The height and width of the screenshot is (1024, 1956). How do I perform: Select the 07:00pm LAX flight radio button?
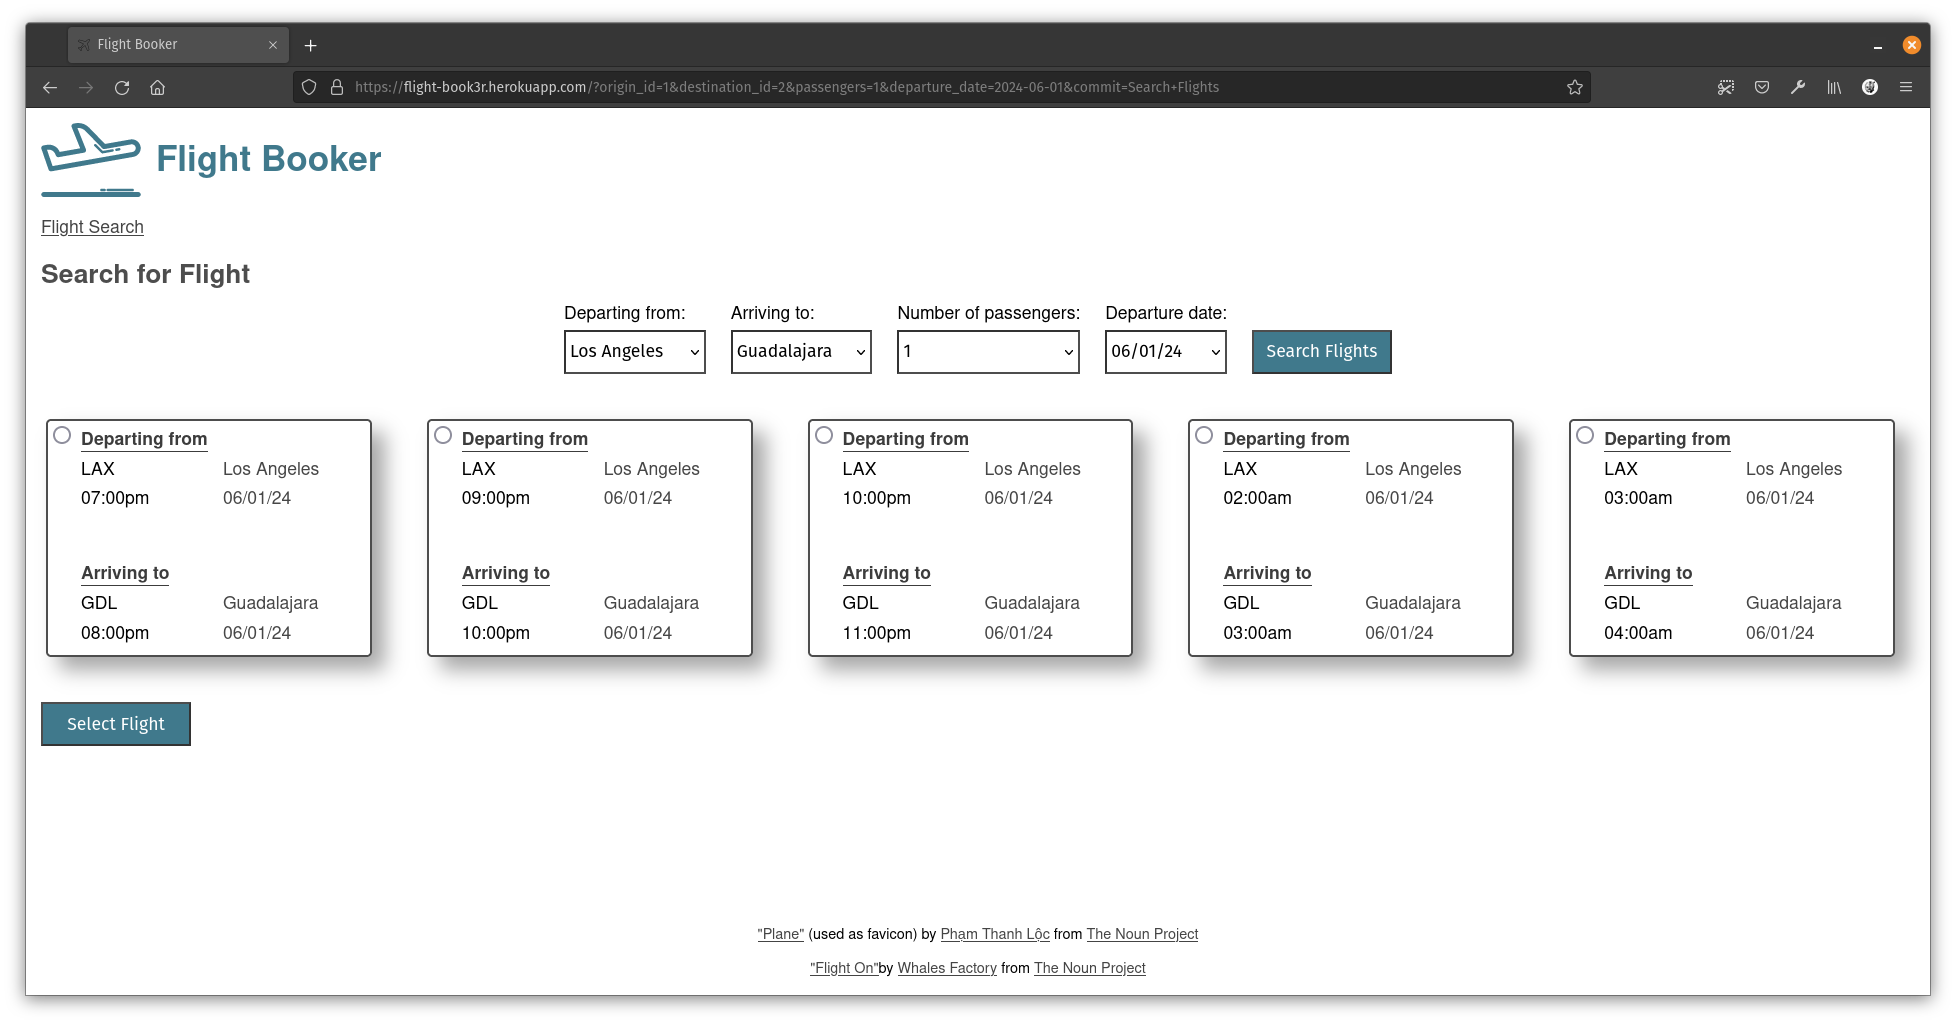(x=62, y=434)
